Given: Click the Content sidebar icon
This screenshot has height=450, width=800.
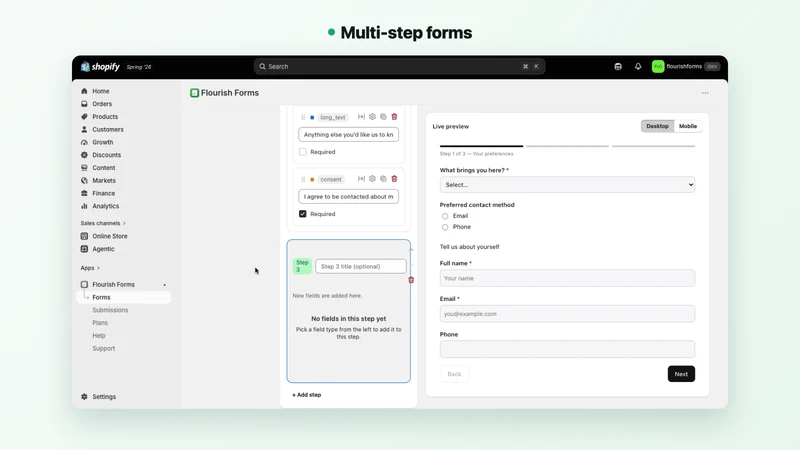Looking at the screenshot, I should pos(84,167).
